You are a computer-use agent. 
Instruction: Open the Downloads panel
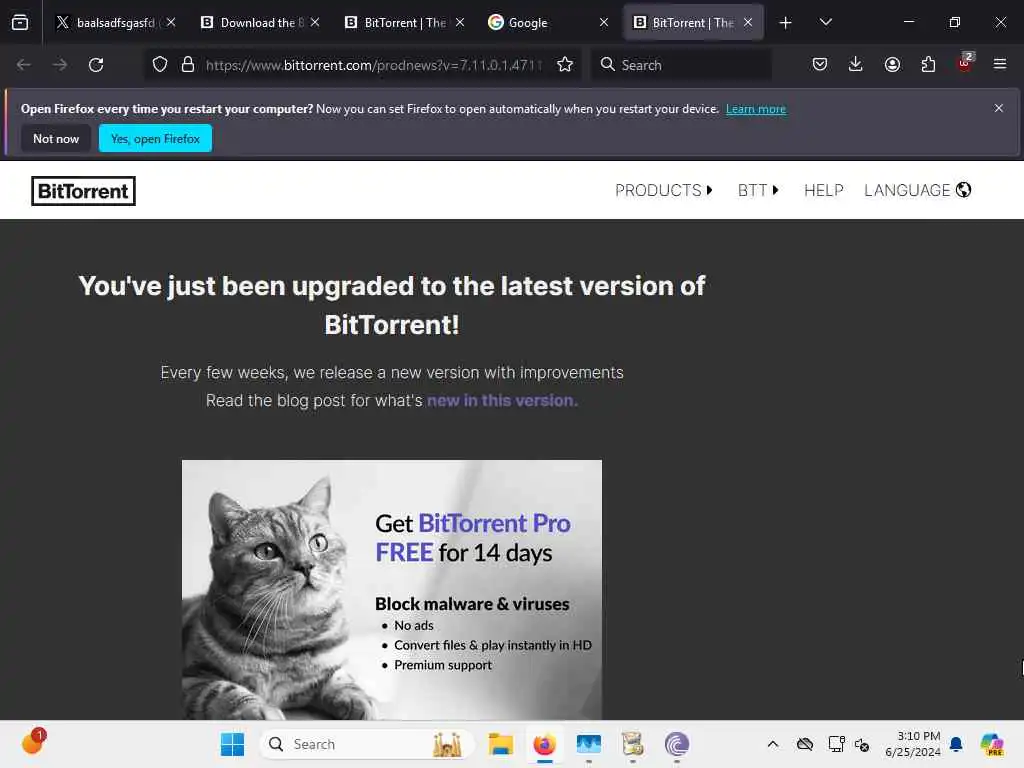tap(856, 64)
